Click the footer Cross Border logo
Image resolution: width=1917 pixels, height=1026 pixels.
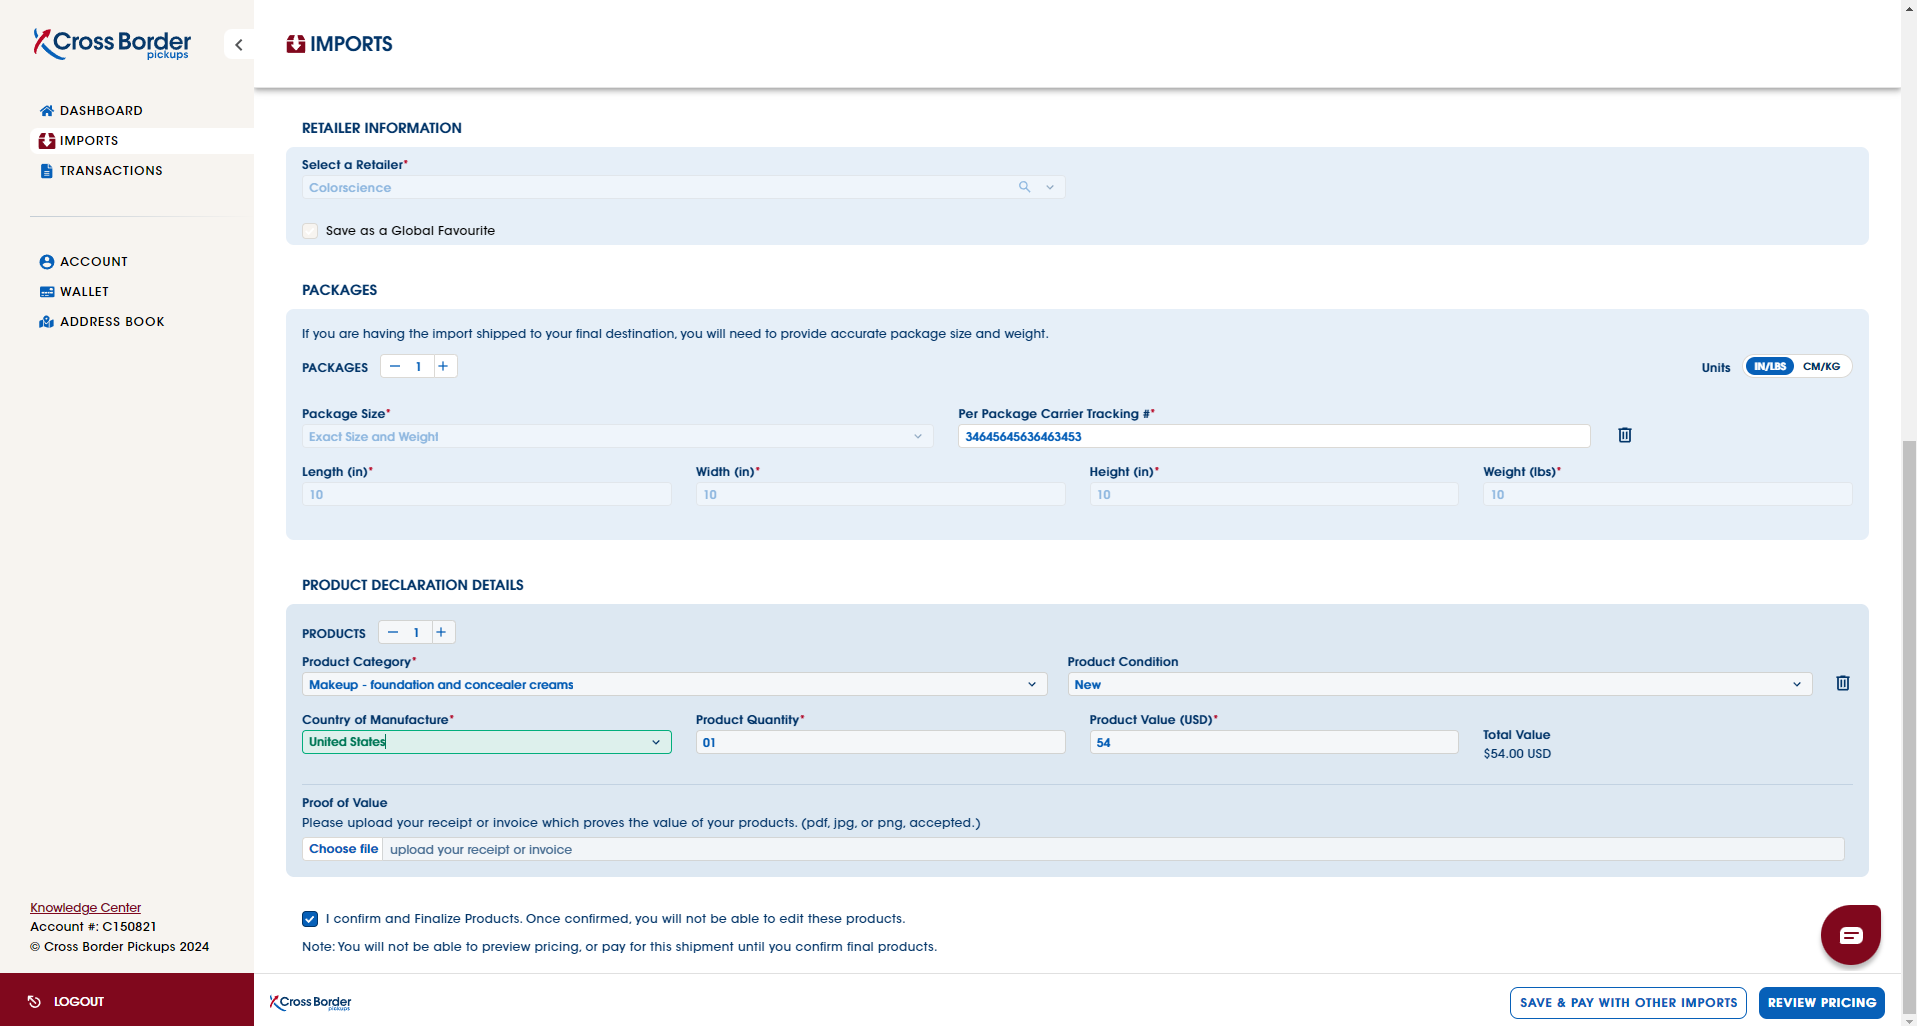coord(311,1002)
